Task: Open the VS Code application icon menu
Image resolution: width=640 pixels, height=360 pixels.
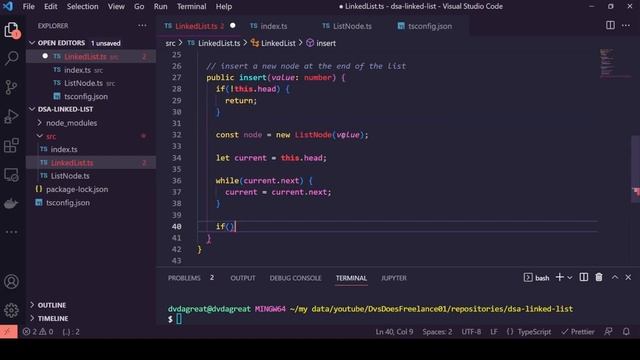Action: click(8, 7)
